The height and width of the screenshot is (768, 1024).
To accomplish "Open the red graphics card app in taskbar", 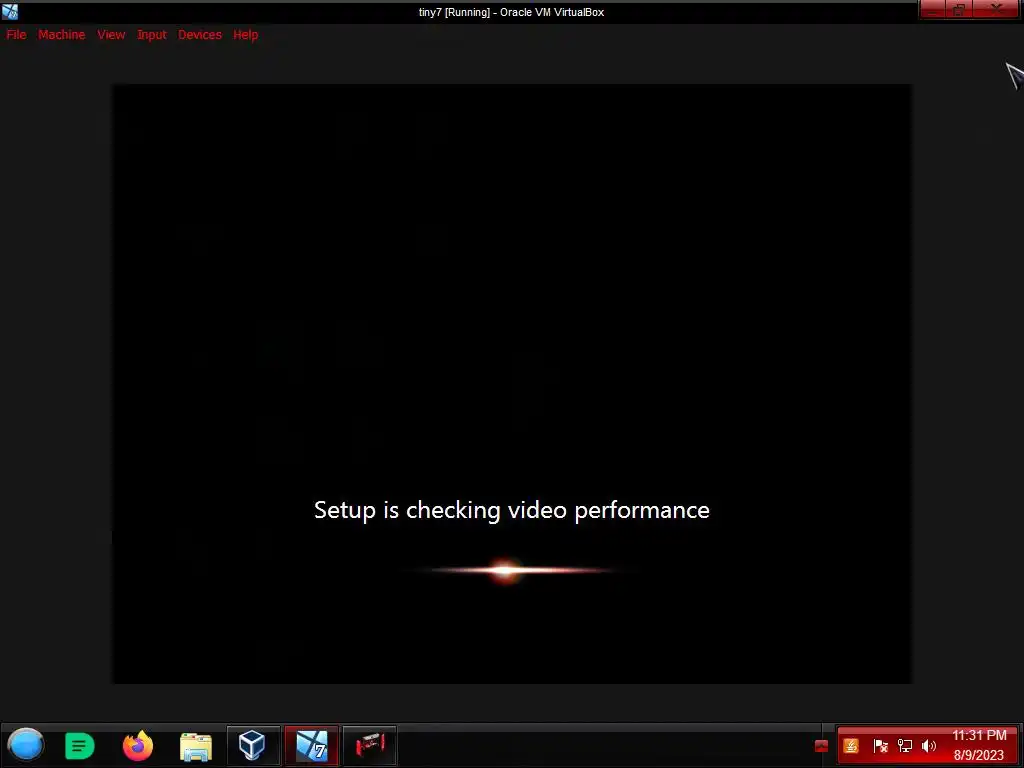I will 370,745.
